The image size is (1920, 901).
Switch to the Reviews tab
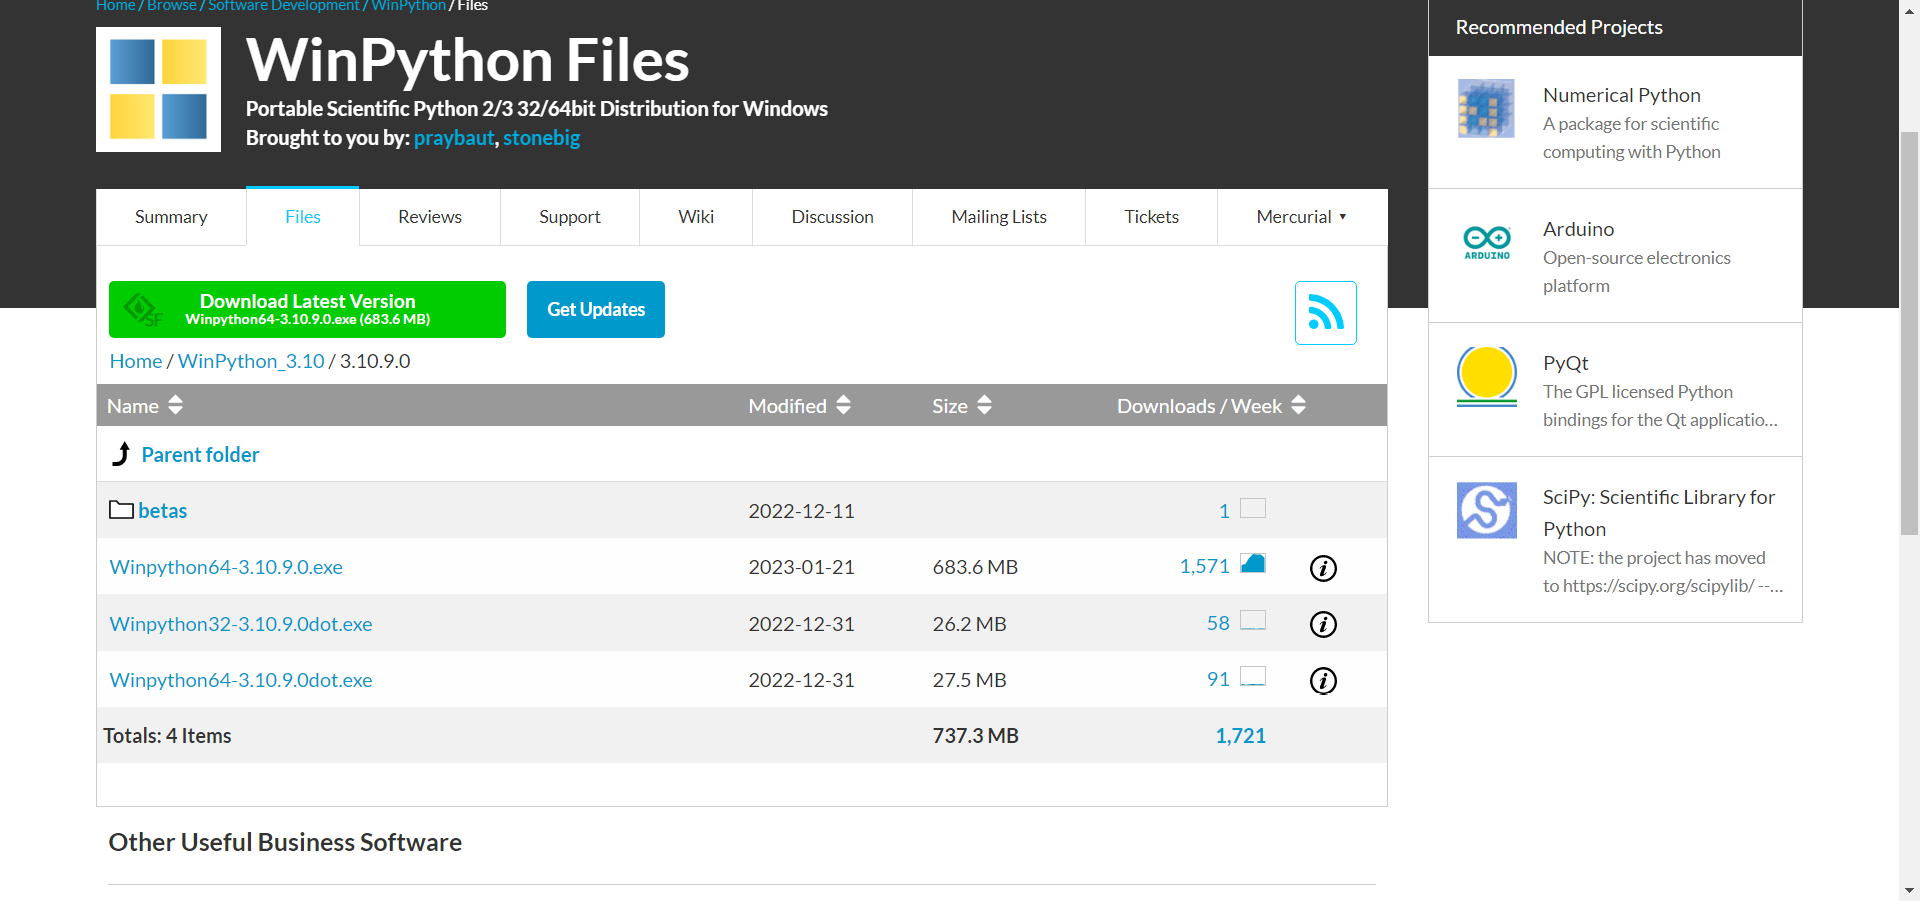[429, 217]
